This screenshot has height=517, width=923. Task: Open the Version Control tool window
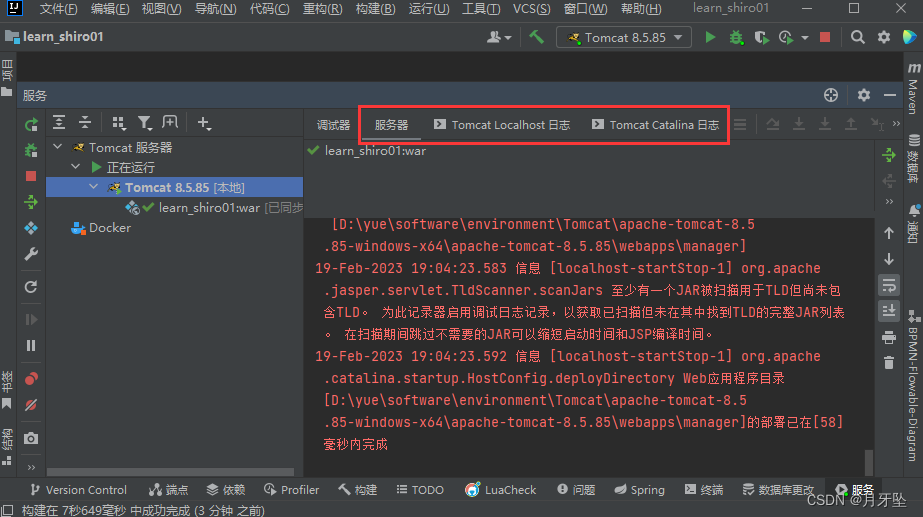pyautogui.click(x=78, y=490)
